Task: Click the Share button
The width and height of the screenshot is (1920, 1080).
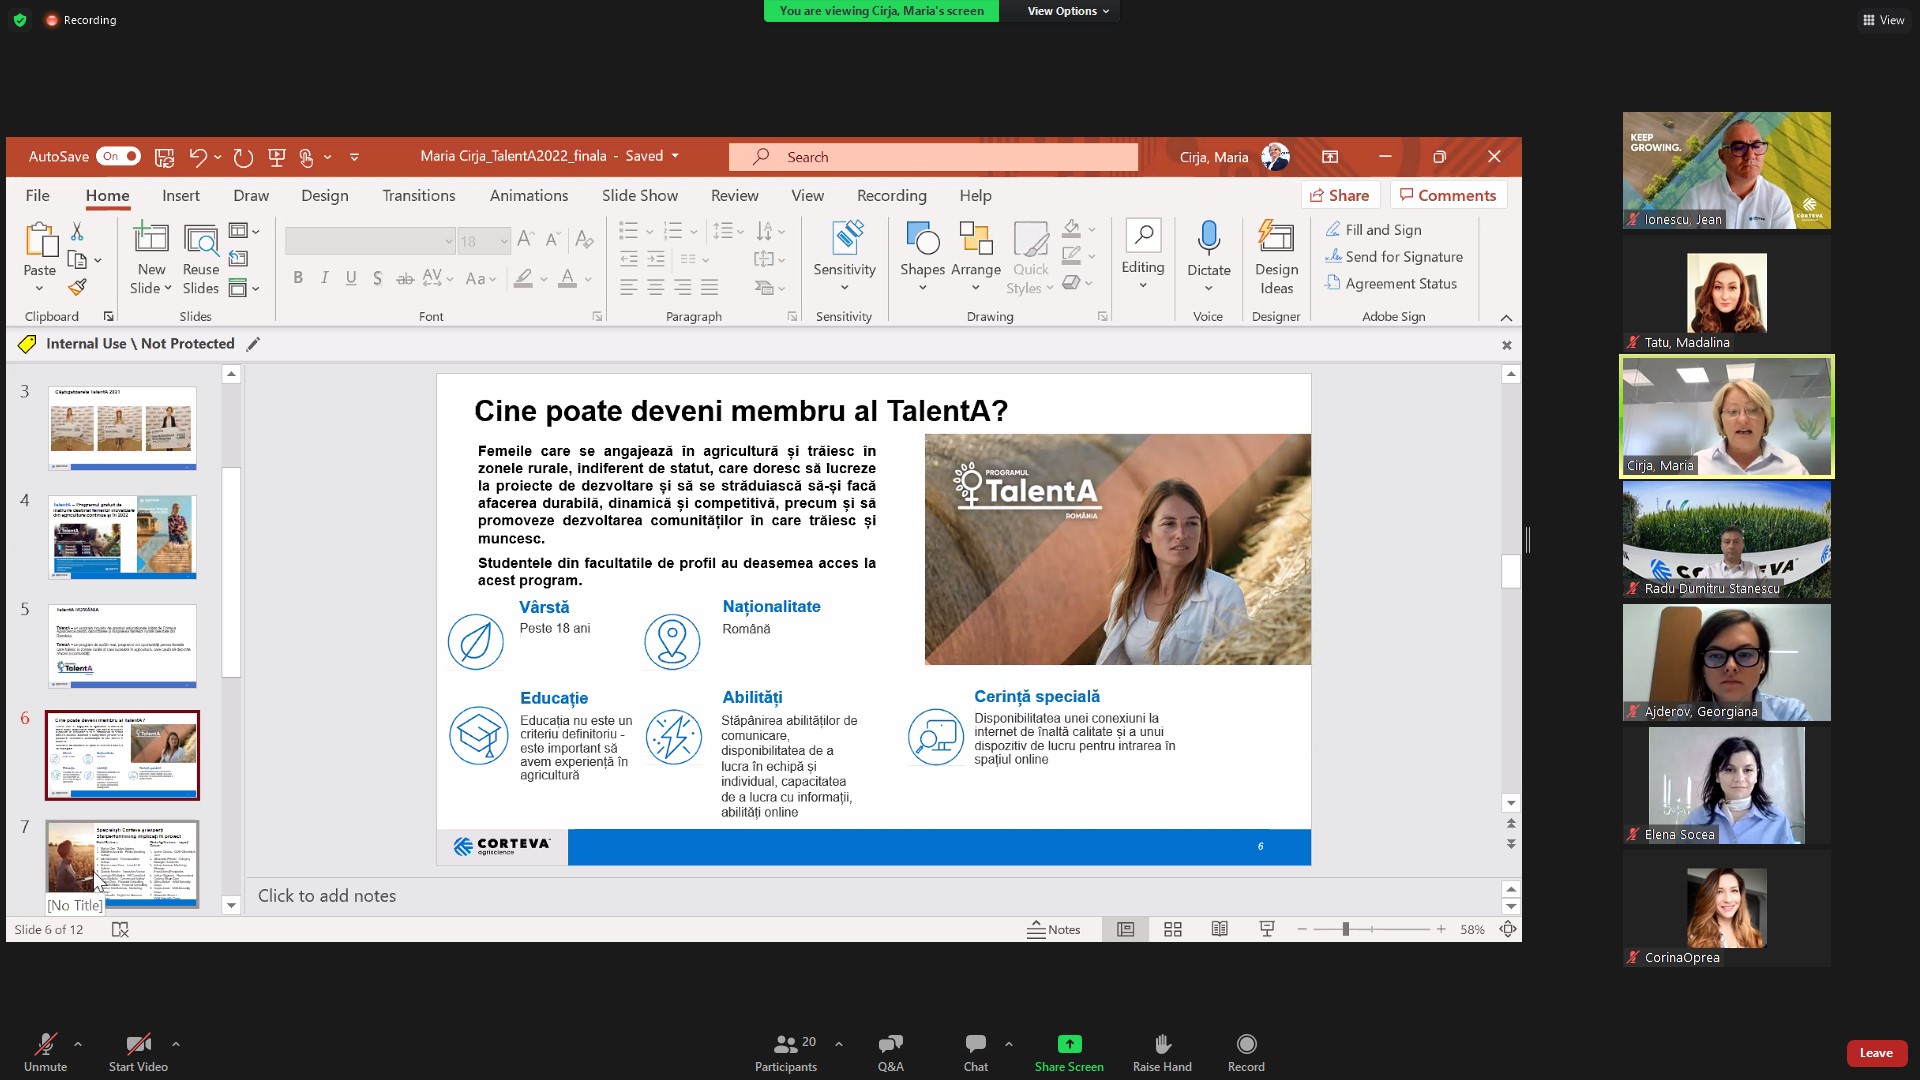Action: coord(1340,195)
